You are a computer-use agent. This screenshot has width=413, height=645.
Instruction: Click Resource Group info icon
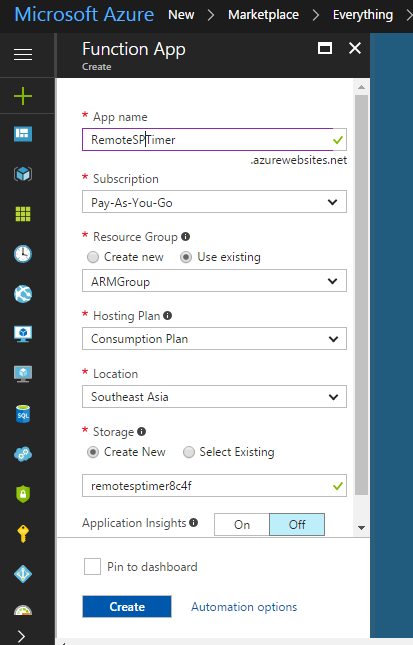186,237
